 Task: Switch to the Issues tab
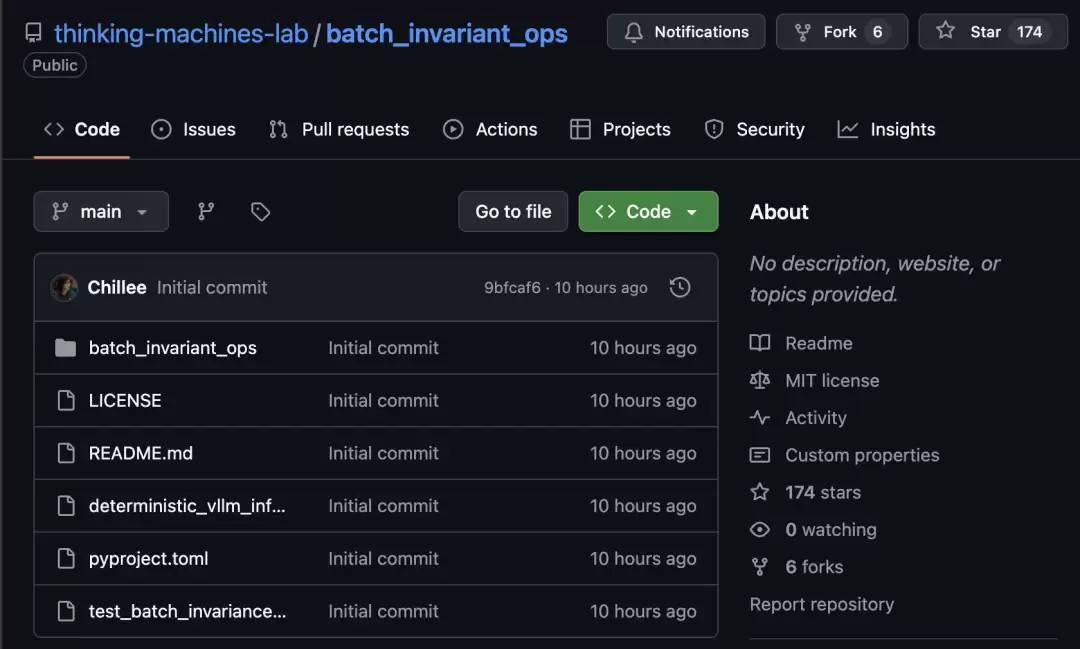coord(194,129)
